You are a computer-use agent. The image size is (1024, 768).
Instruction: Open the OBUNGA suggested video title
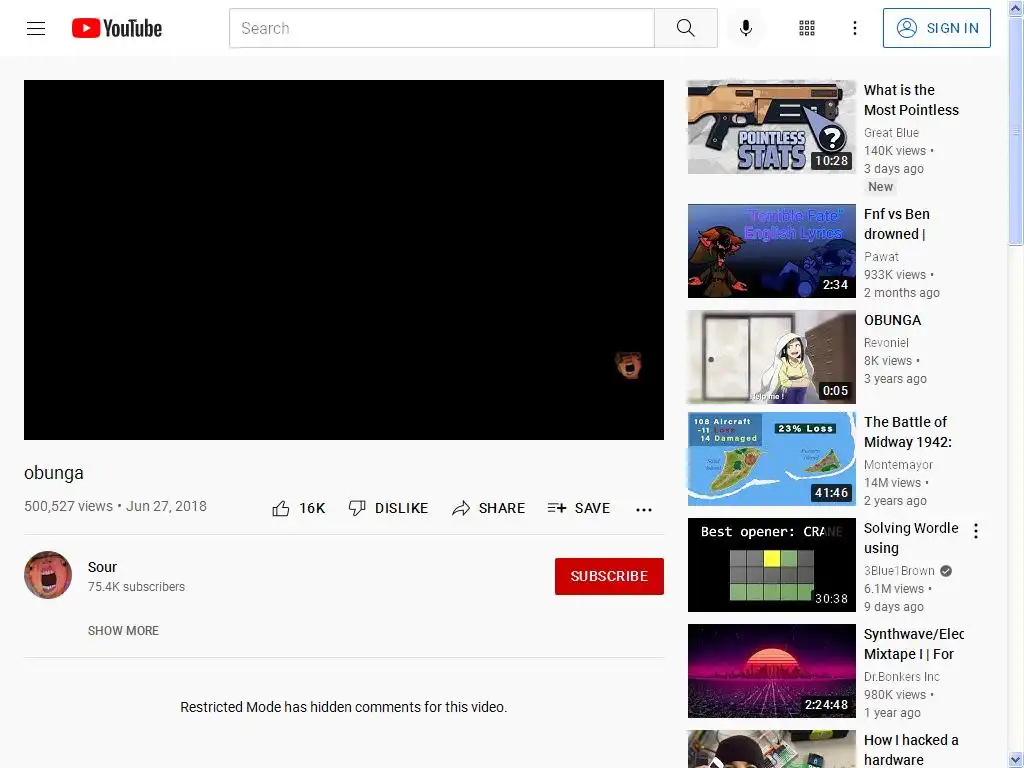point(893,320)
